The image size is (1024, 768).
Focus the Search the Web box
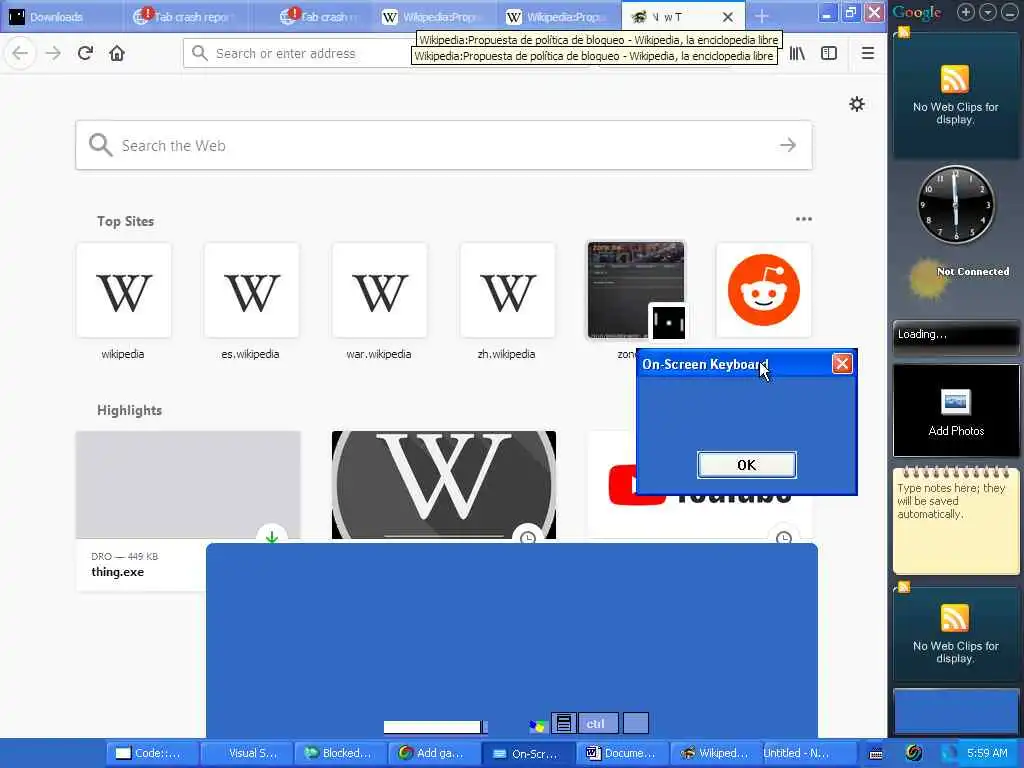tap(444, 145)
